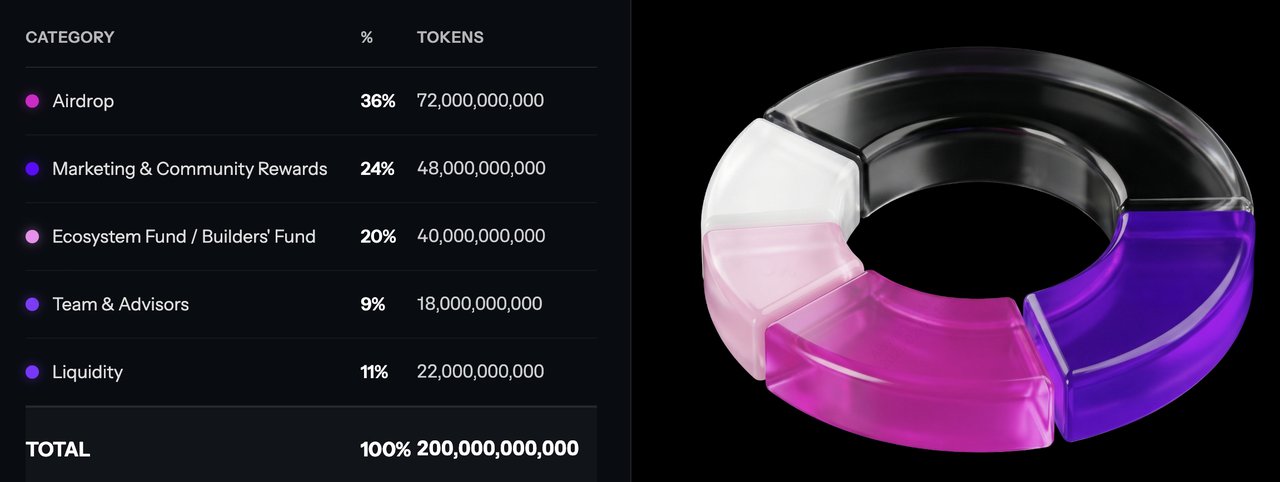
Task: Click the transparent glass donut chart segment
Action: pos(1000,110)
